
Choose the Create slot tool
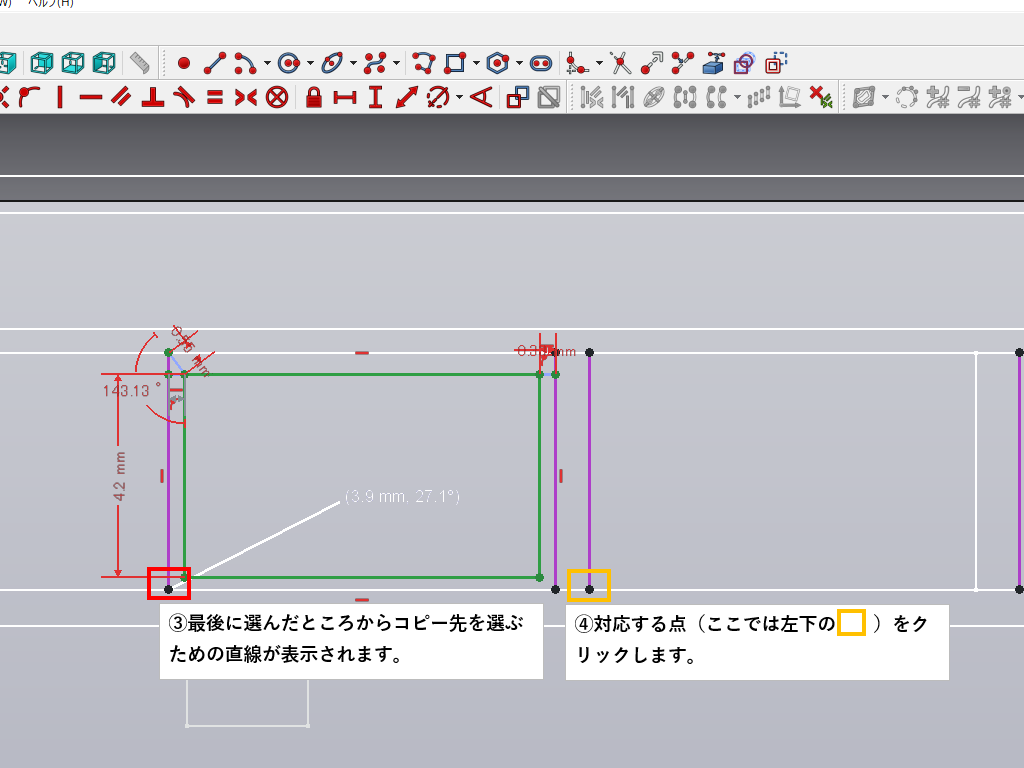point(541,64)
